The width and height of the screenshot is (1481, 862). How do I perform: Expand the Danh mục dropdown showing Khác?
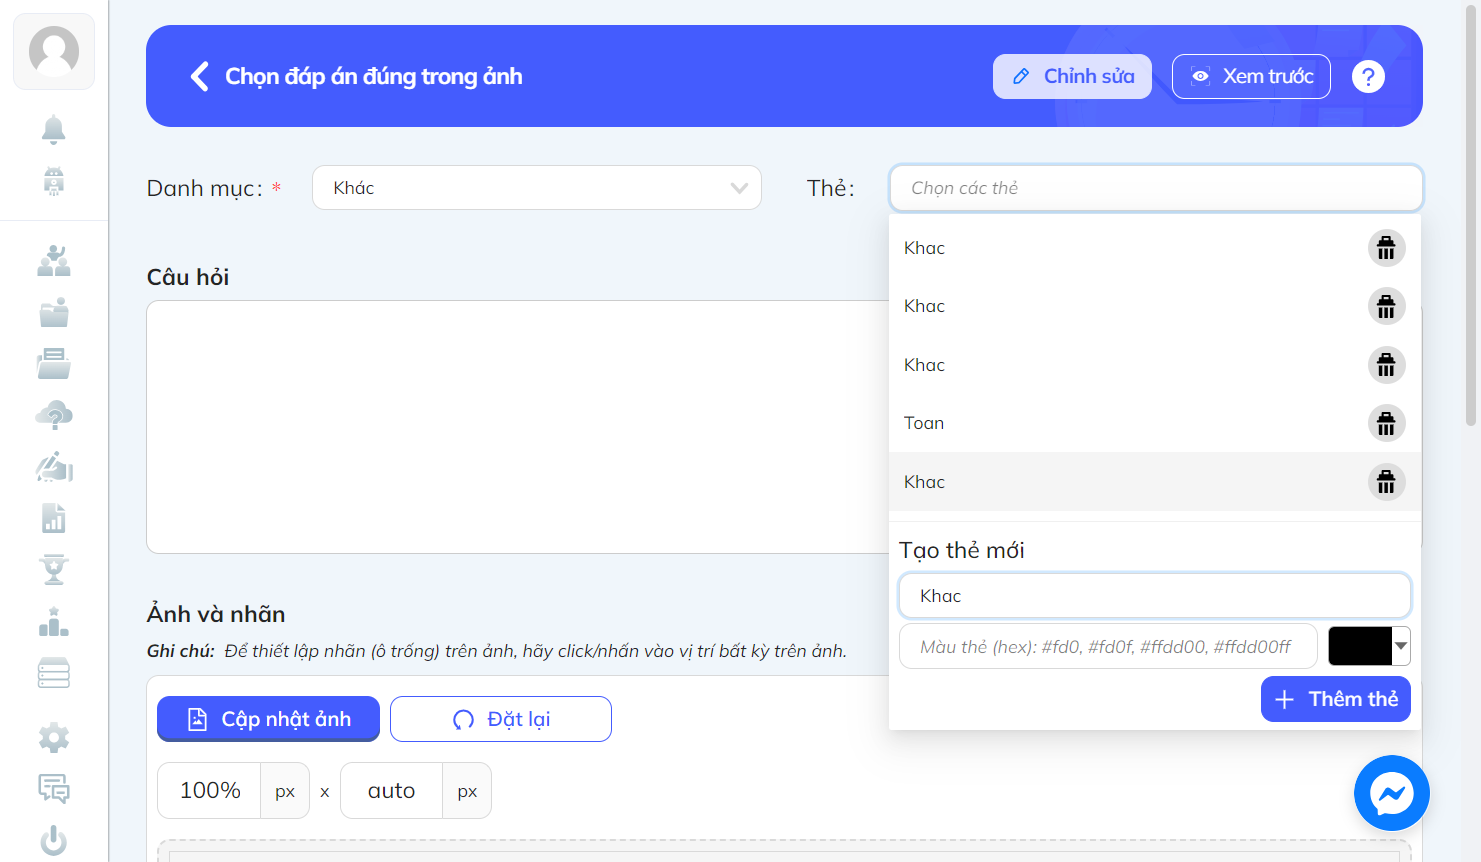point(537,188)
